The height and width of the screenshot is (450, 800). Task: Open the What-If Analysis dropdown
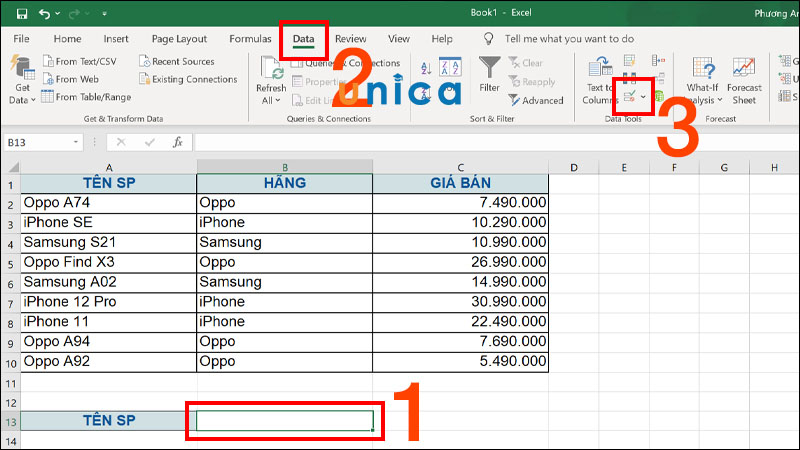point(703,81)
